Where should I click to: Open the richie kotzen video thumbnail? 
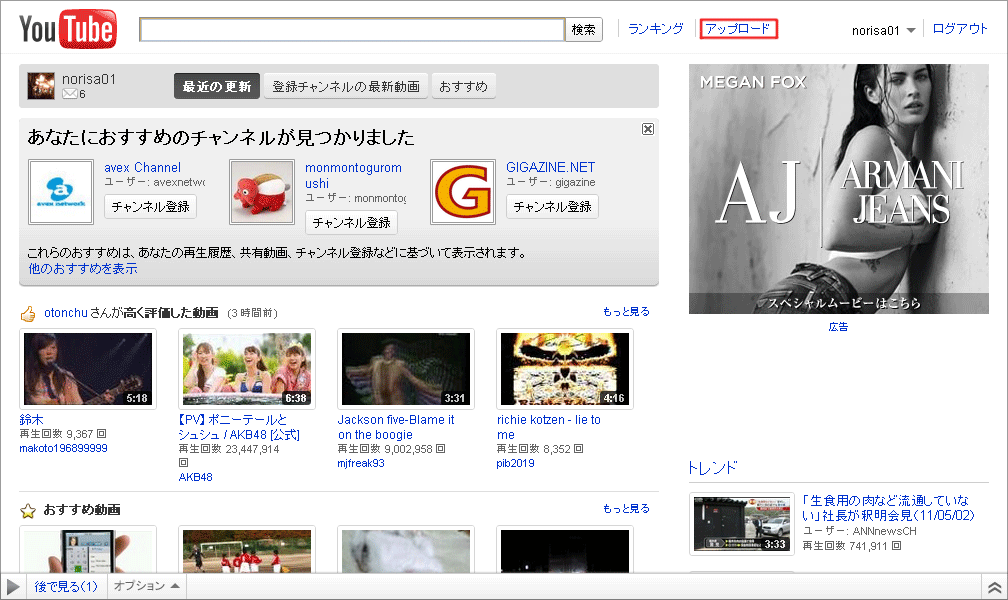565,368
